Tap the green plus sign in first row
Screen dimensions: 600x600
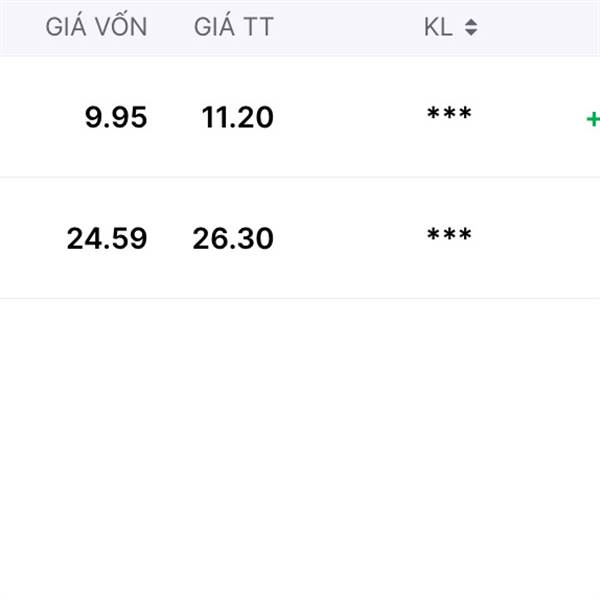click(593, 119)
